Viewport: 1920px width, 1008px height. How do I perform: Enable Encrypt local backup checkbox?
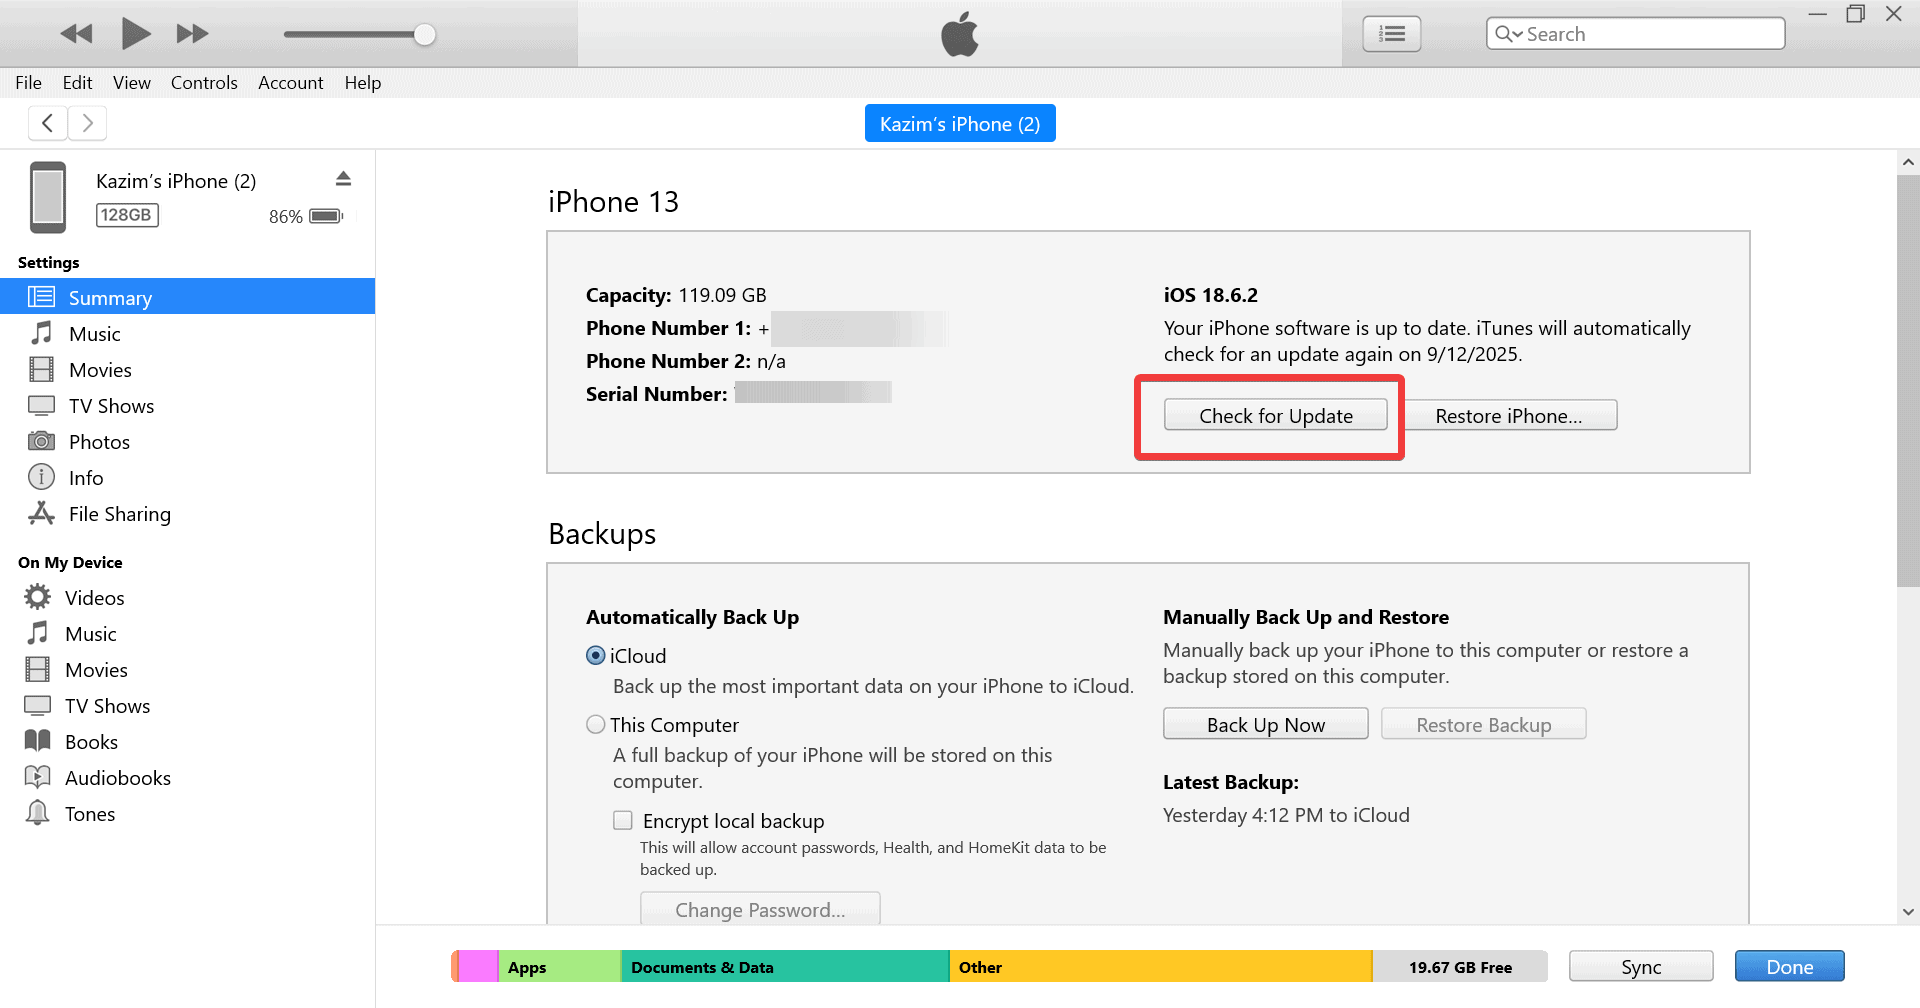[x=623, y=821]
